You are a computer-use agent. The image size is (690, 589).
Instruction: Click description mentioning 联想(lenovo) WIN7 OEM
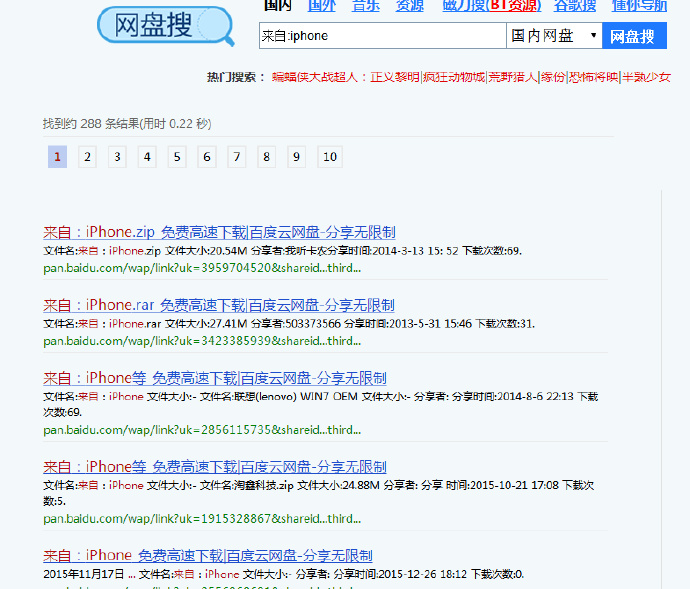click(x=321, y=404)
